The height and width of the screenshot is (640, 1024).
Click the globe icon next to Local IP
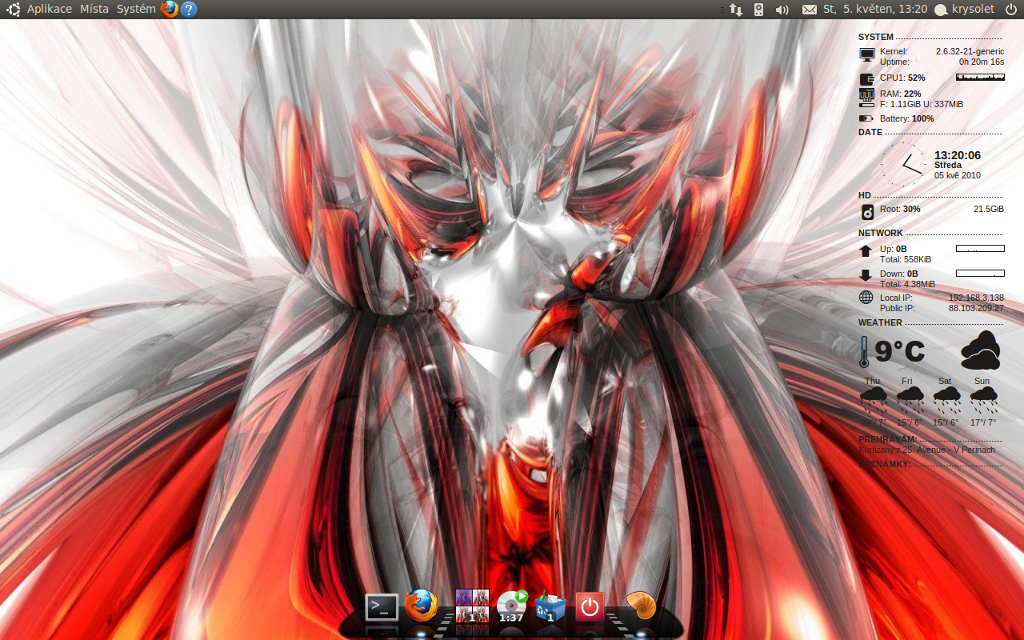pyautogui.click(x=866, y=298)
